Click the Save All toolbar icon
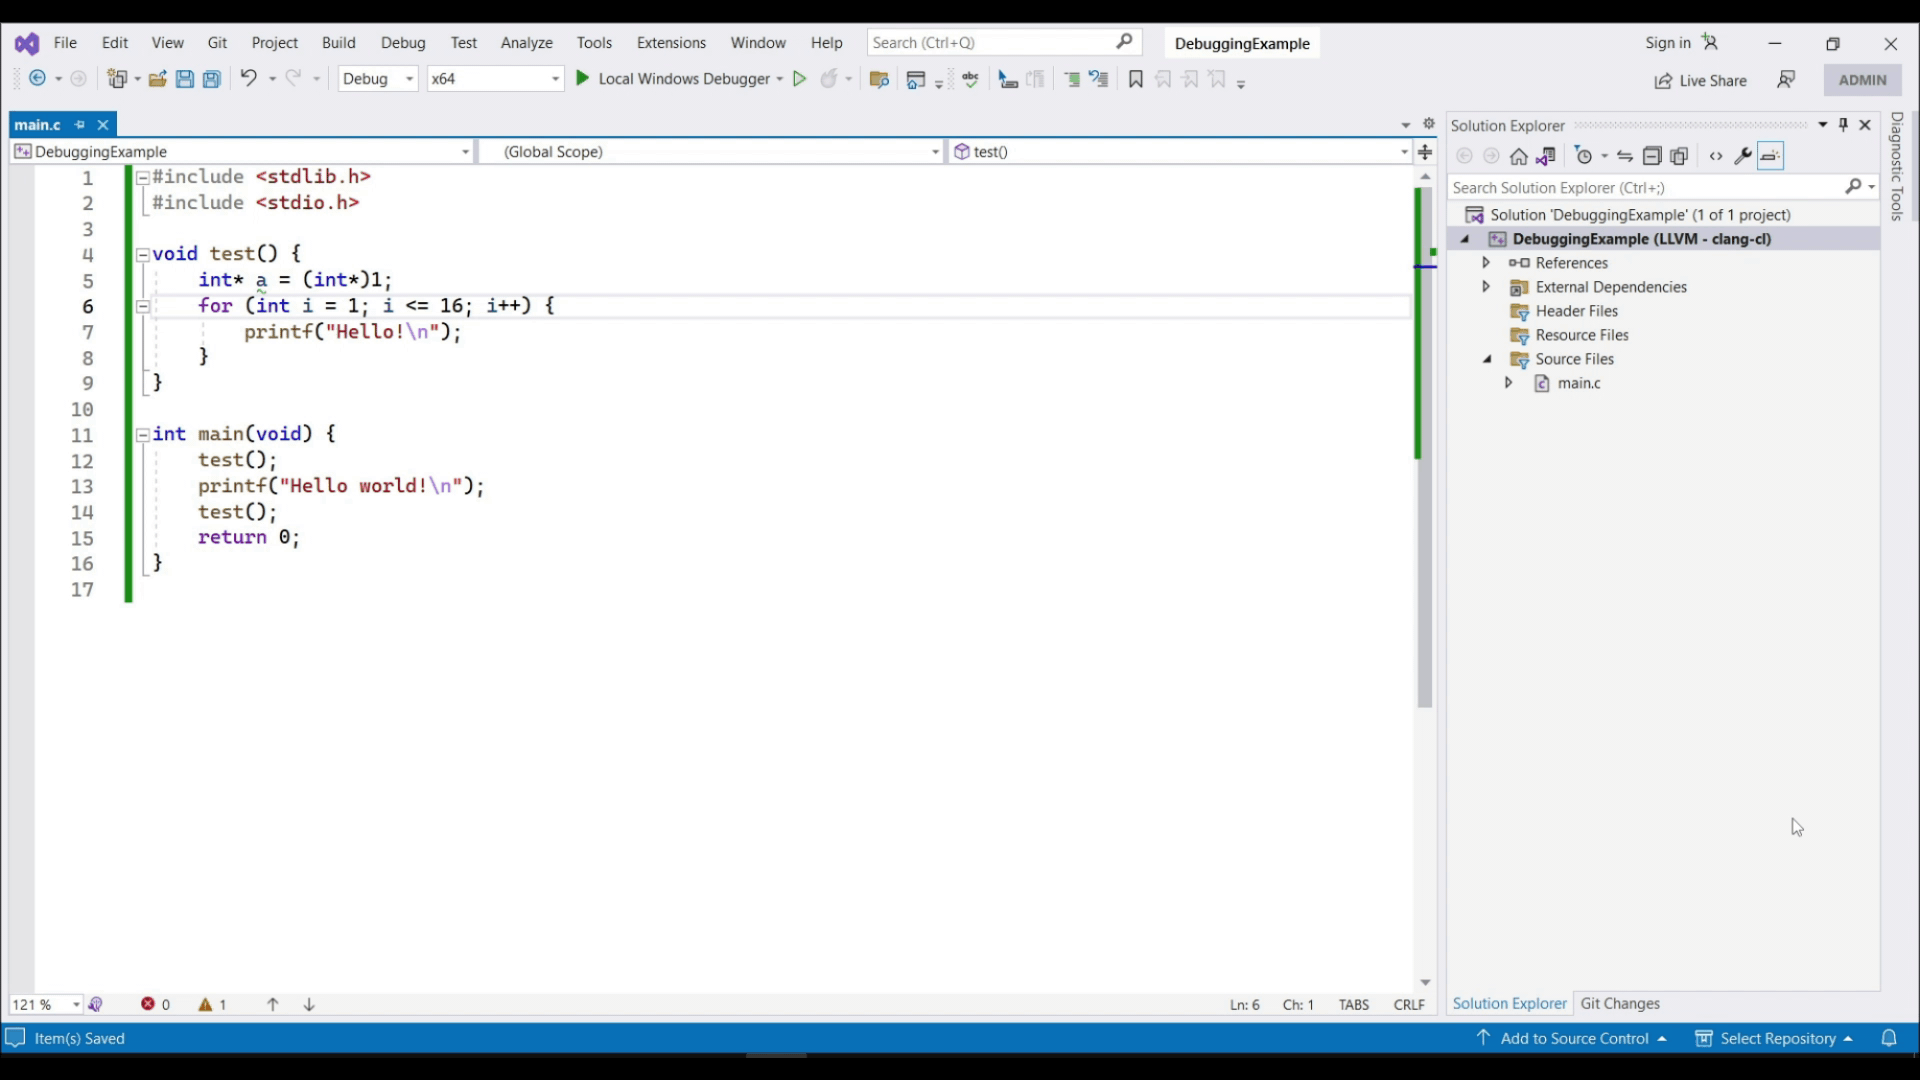The width and height of the screenshot is (1920, 1080). point(211,79)
